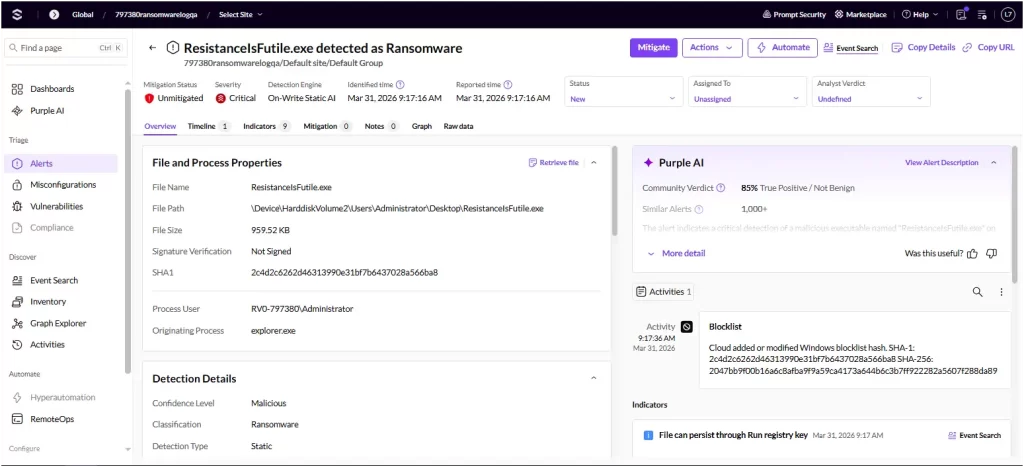Give thumbs up to Purple AI summary
Image resolution: width=1024 pixels, height=467 pixels.
(972, 253)
